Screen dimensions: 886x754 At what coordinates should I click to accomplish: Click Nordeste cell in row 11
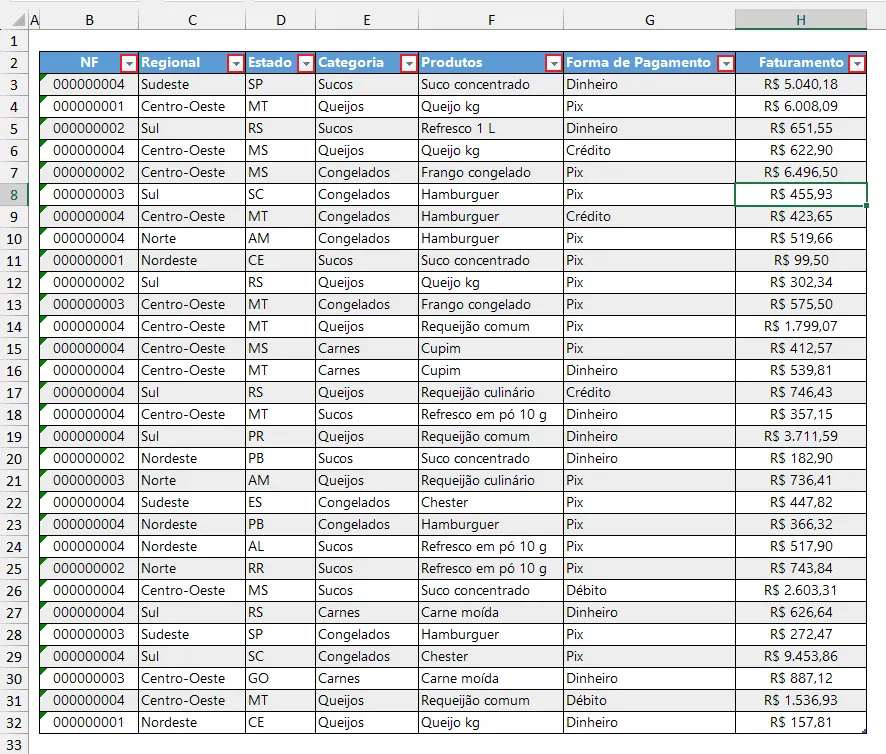(192, 261)
